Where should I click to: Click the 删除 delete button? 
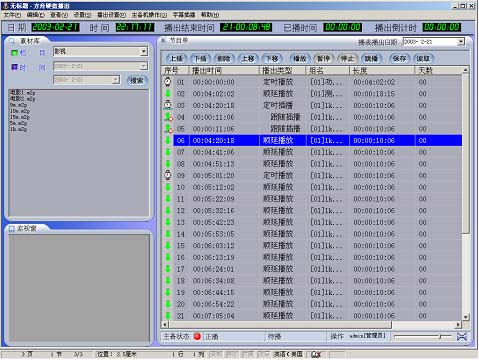coord(224,59)
